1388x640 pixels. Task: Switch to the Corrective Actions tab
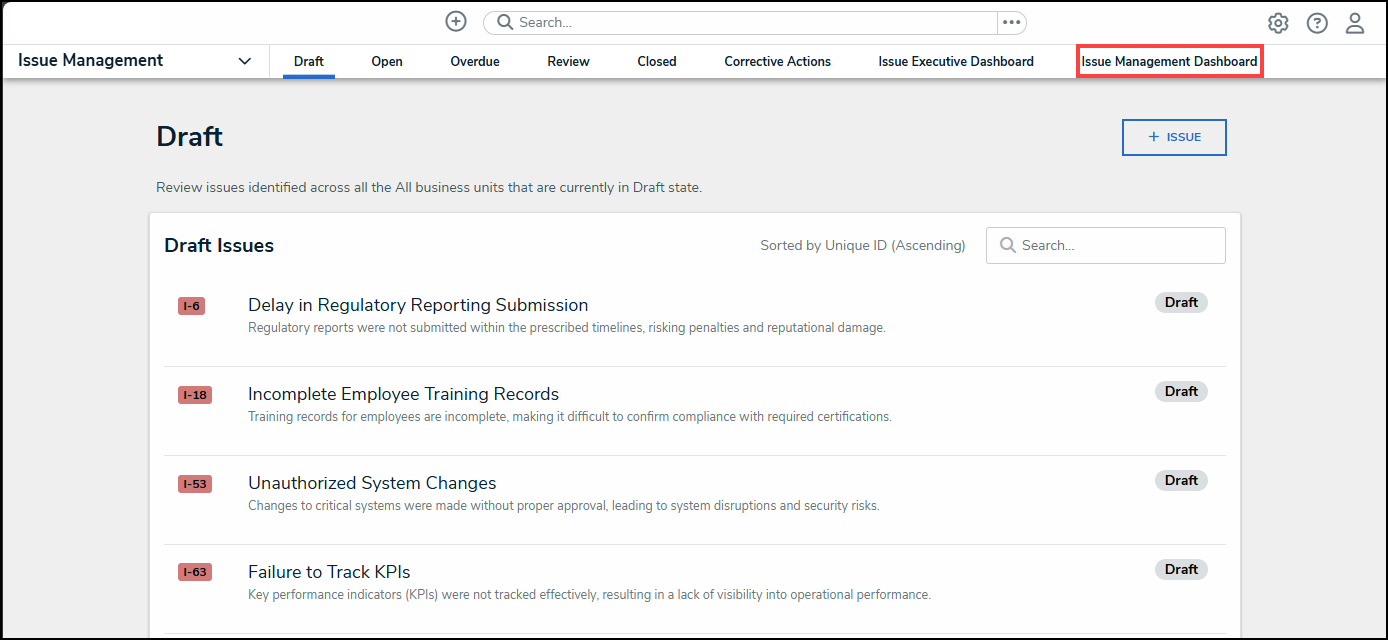(x=777, y=61)
